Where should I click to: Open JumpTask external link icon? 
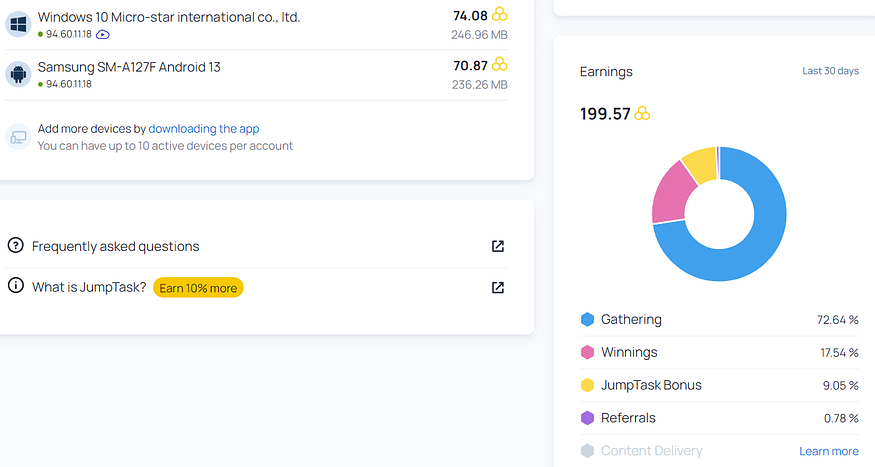pos(498,287)
